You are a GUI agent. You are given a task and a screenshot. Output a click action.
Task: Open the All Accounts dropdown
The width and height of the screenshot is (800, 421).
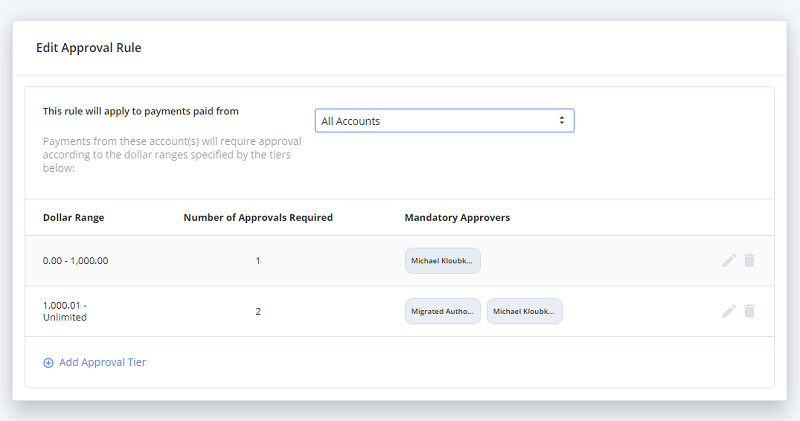click(444, 121)
